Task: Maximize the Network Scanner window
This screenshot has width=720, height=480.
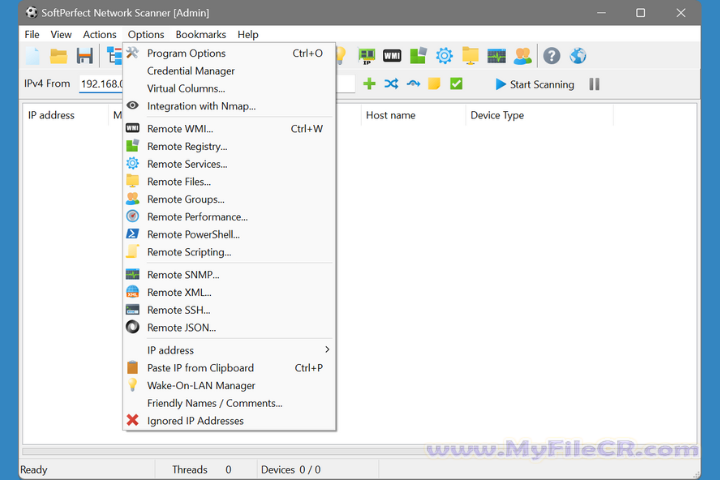Action: coord(641,13)
